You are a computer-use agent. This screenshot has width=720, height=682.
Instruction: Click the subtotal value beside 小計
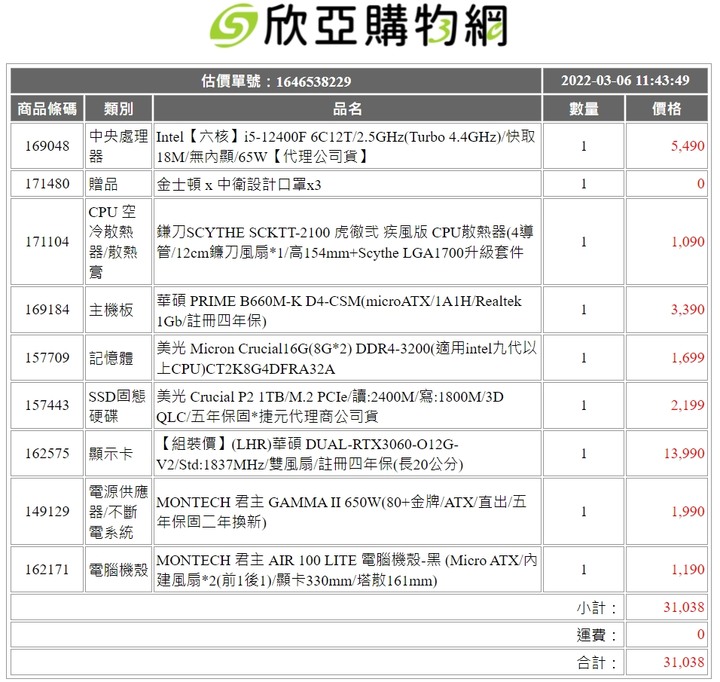pyautogui.click(x=684, y=608)
